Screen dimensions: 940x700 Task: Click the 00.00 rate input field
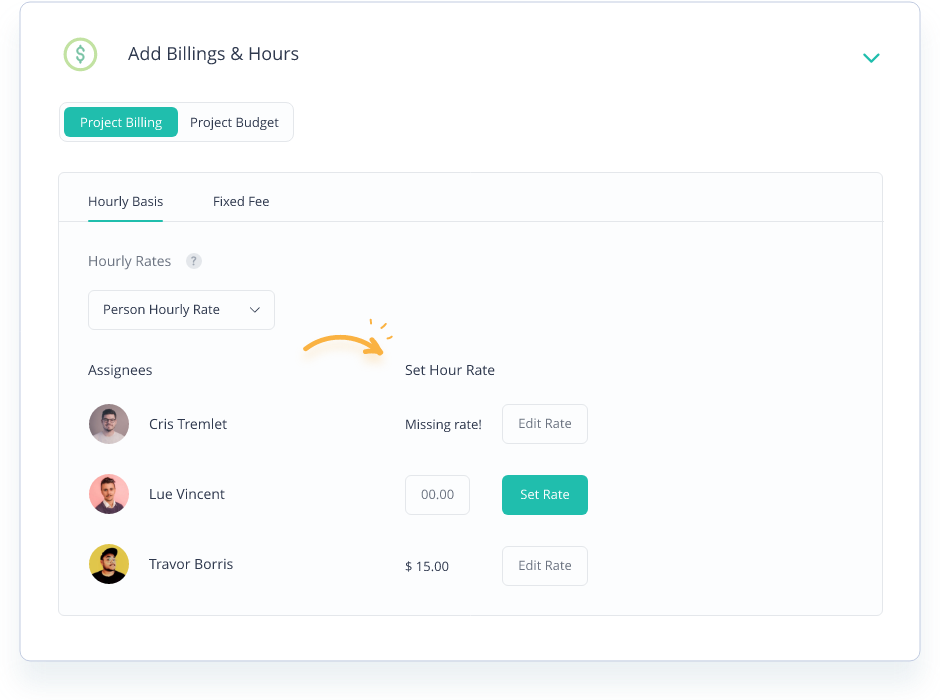point(437,494)
